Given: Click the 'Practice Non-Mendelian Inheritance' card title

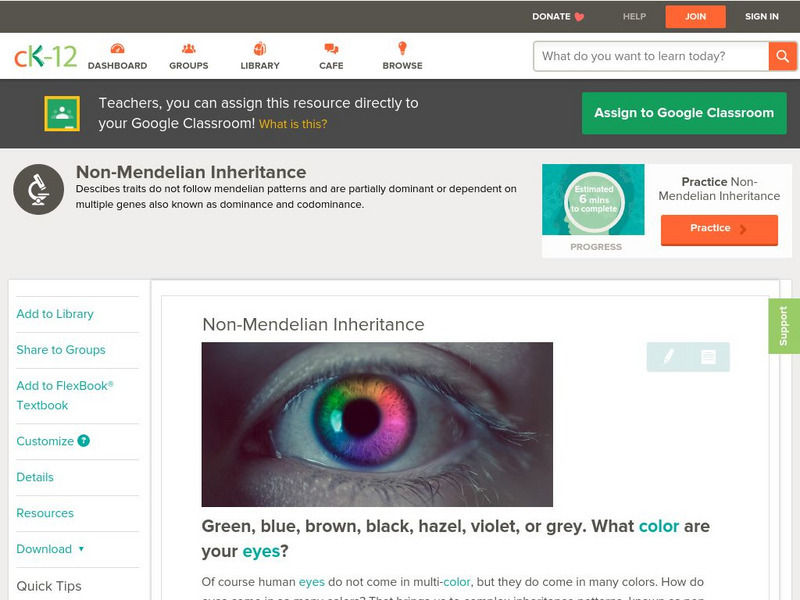Looking at the screenshot, I should [x=719, y=189].
